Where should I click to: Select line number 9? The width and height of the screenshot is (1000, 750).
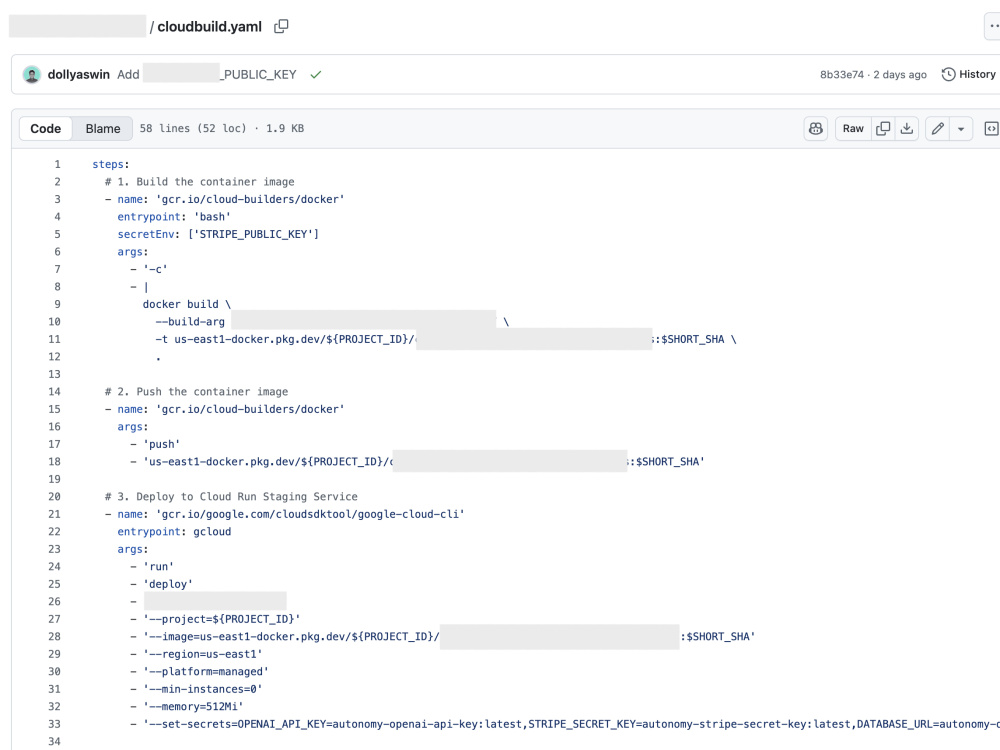point(57,304)
